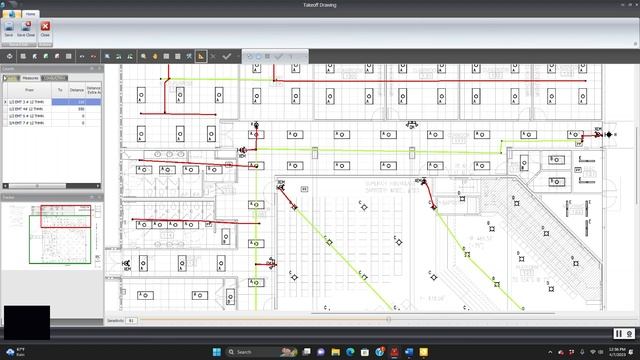Switch to the third tab after Measures
Image resolution: width=640 pixels, height=360 pixels.
tap(55, 78)
